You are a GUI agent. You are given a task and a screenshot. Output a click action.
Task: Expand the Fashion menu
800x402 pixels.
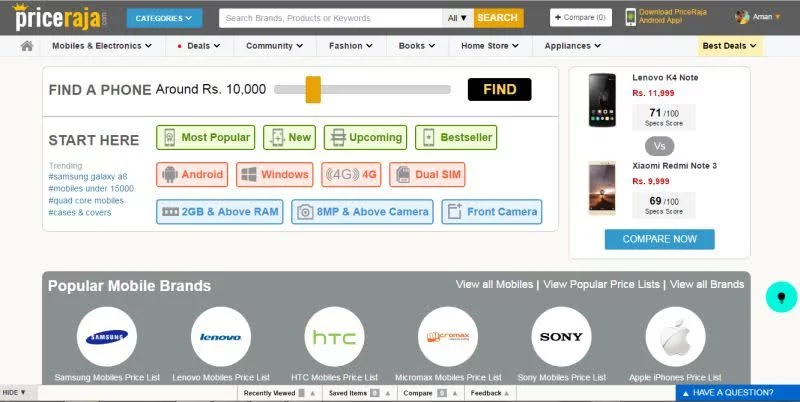[x=351, y=45]
